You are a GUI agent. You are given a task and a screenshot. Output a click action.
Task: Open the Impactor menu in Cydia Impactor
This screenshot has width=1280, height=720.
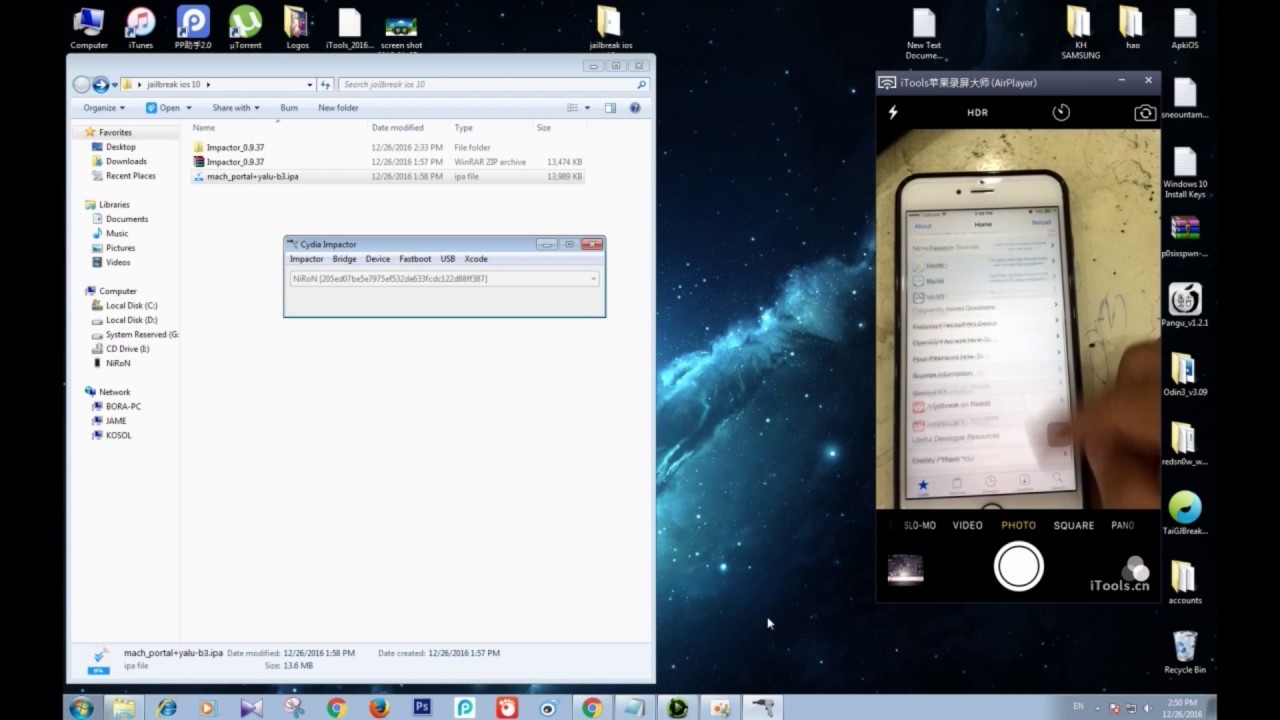click(x=306, y=259)
